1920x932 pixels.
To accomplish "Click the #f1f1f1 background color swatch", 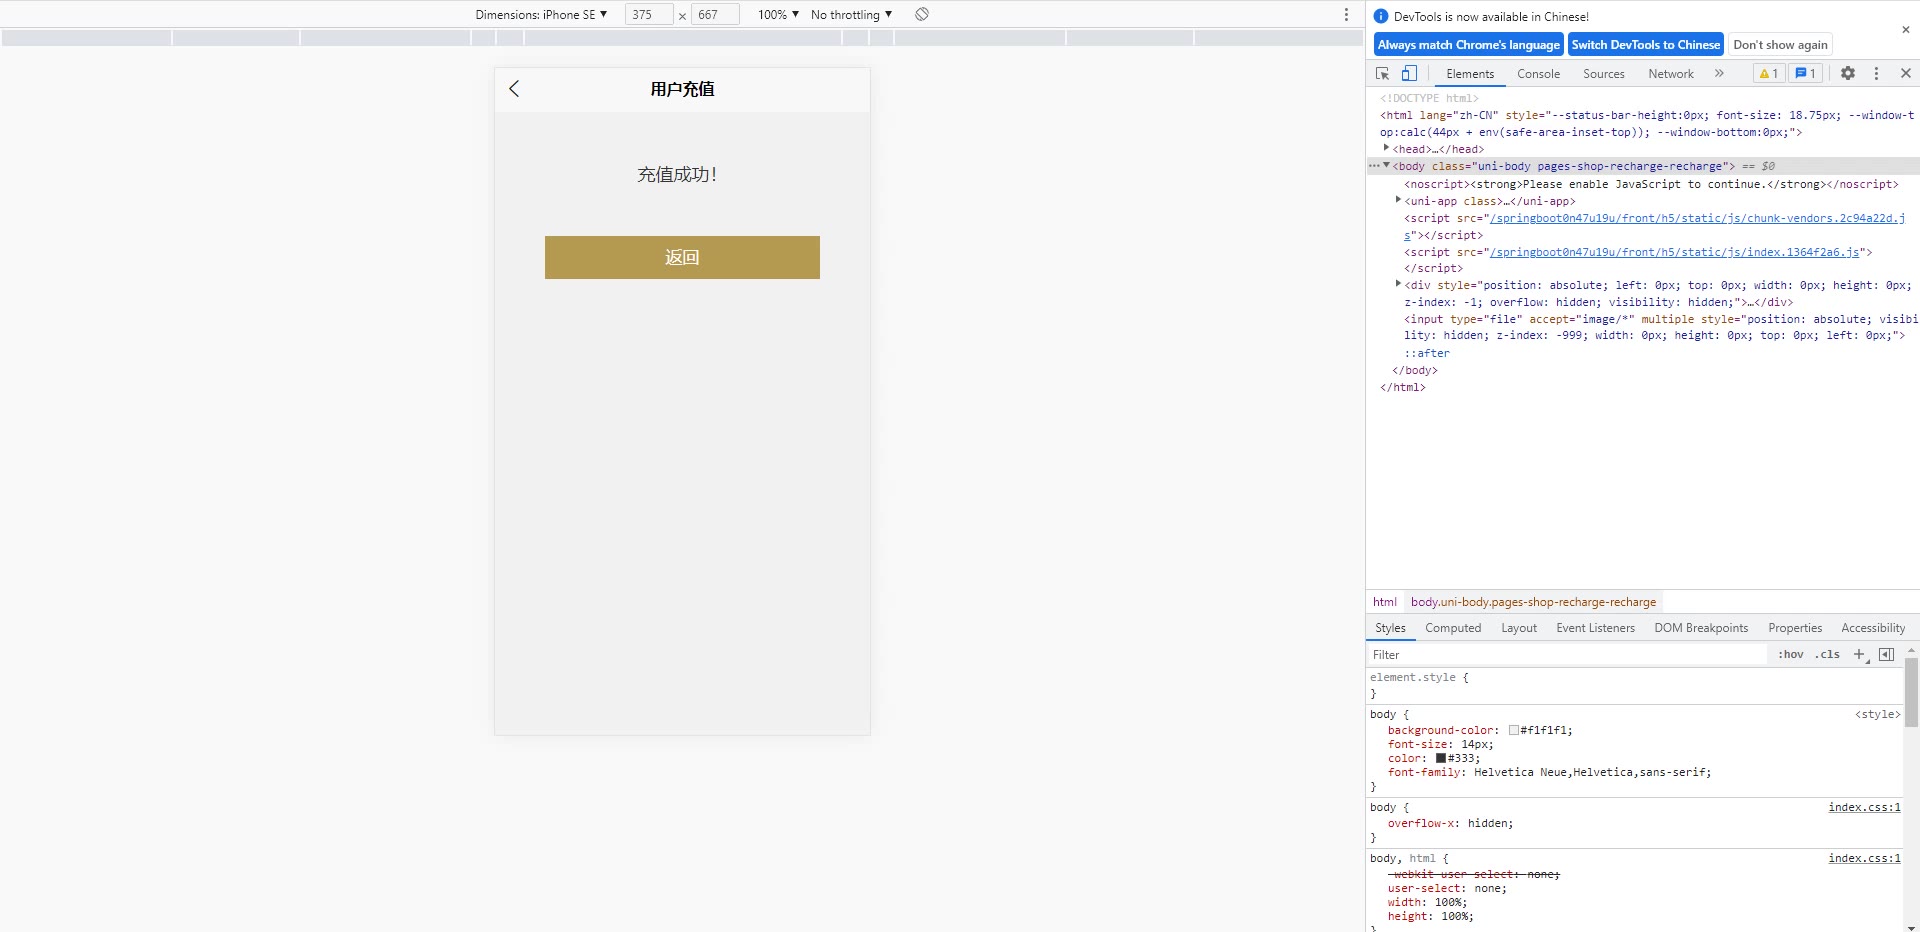I will [1514, 731].
